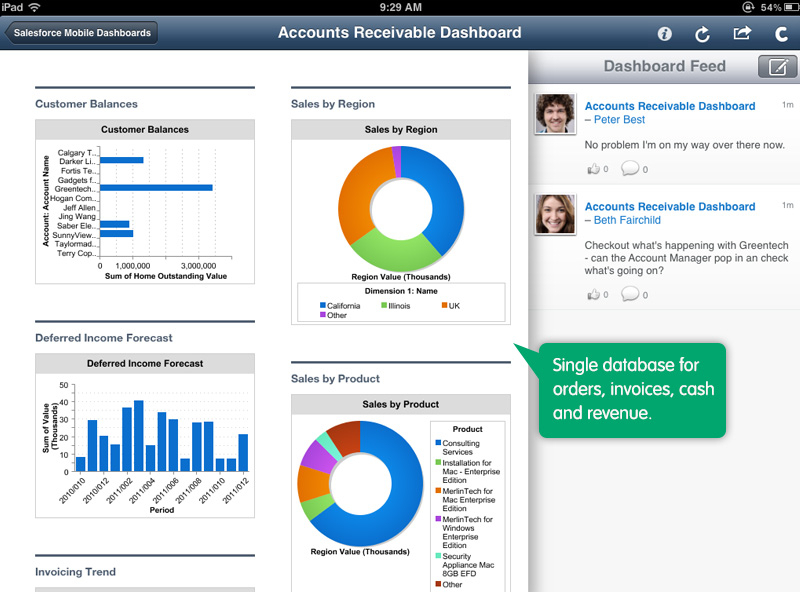Tap the wifi status icon
The width and height of the screenshot is (800, 592).
tap(35, 7)
